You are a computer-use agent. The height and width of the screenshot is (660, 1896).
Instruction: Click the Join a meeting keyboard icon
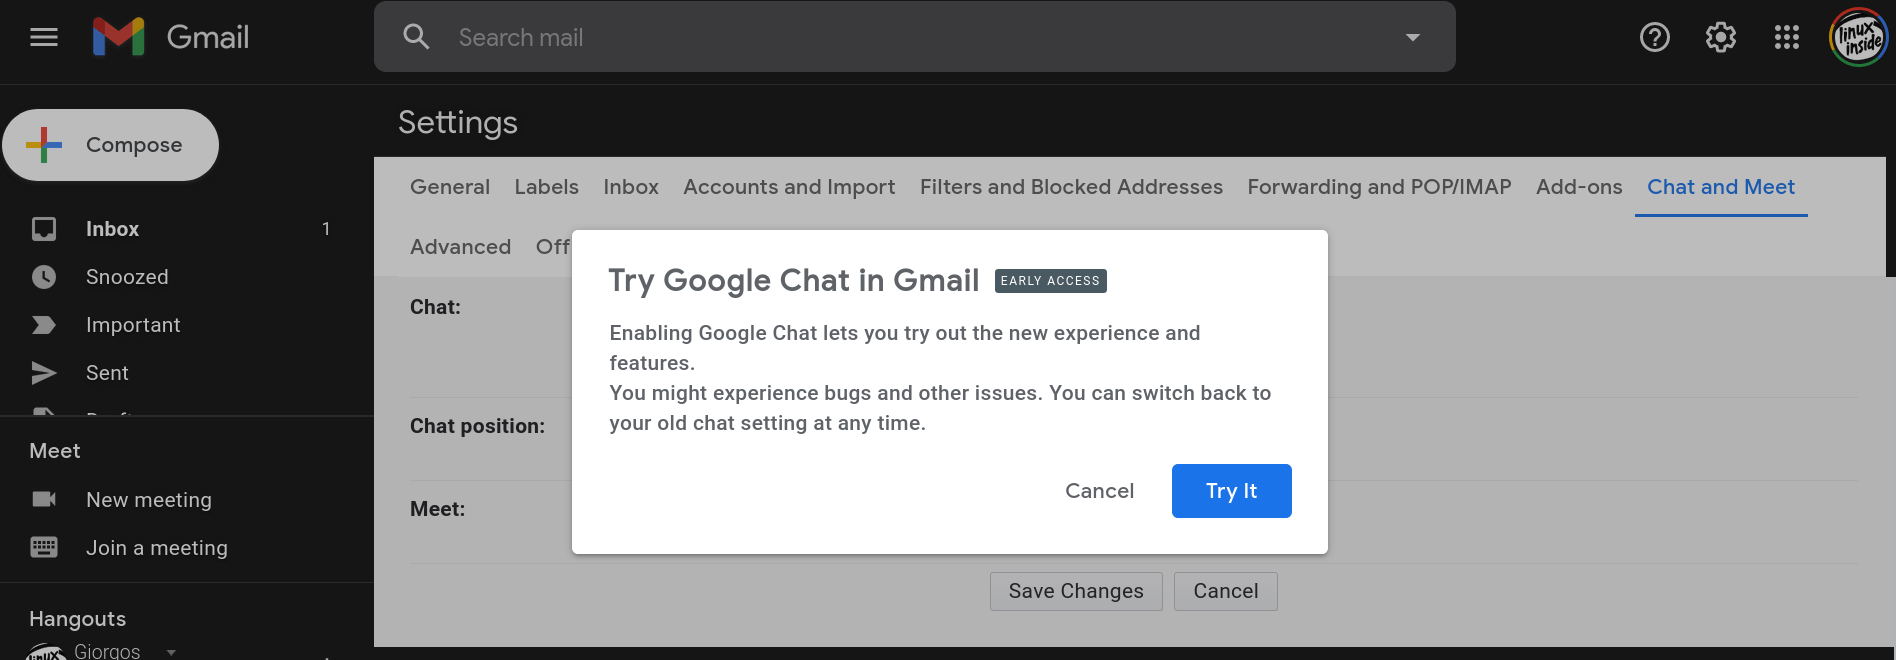point(44,547)
